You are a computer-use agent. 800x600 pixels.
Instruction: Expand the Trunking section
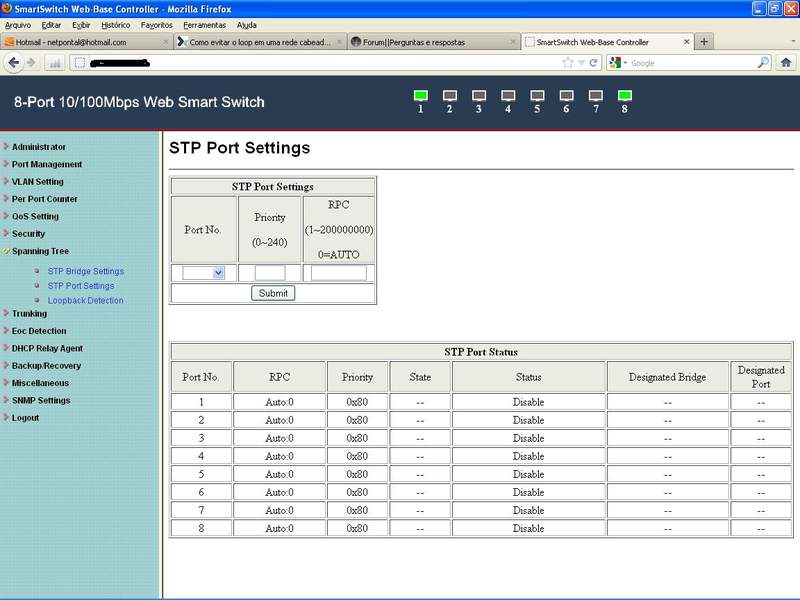click(29, 313)
